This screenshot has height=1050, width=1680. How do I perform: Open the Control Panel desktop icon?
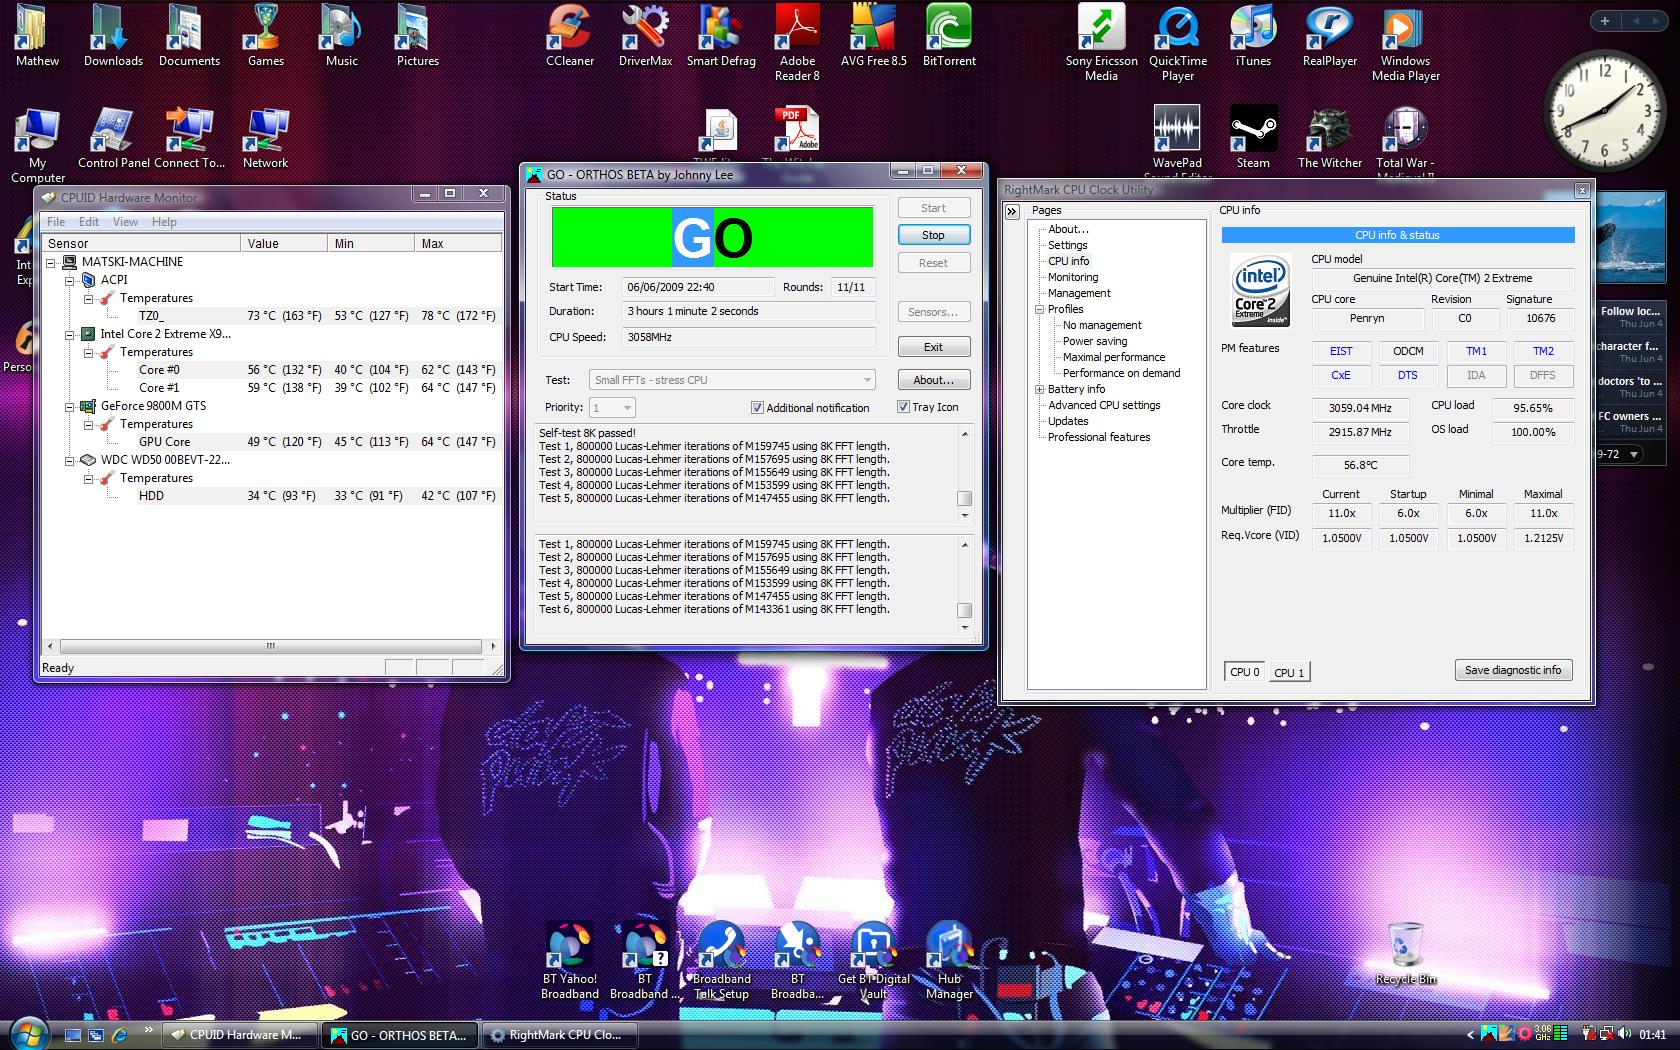113,137
